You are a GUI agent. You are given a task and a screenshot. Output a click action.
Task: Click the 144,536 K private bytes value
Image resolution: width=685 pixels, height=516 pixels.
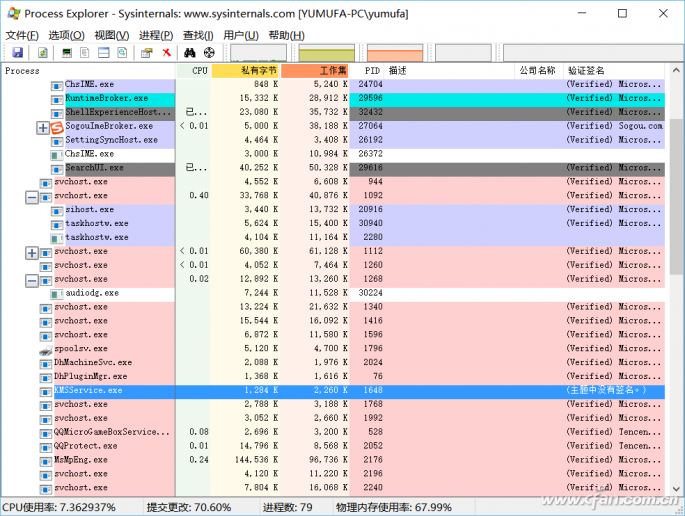(256, 460)
